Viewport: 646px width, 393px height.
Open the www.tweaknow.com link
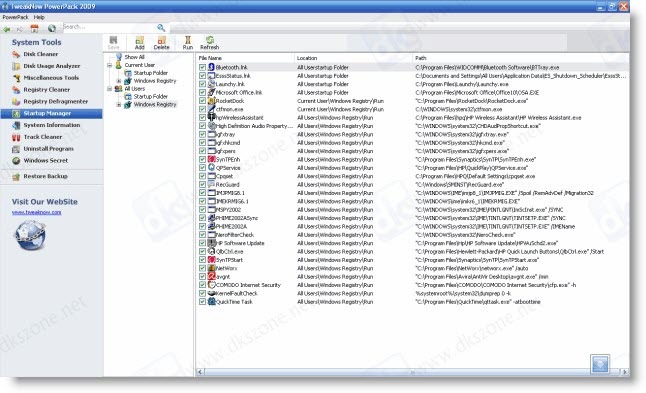coord(36,212)
